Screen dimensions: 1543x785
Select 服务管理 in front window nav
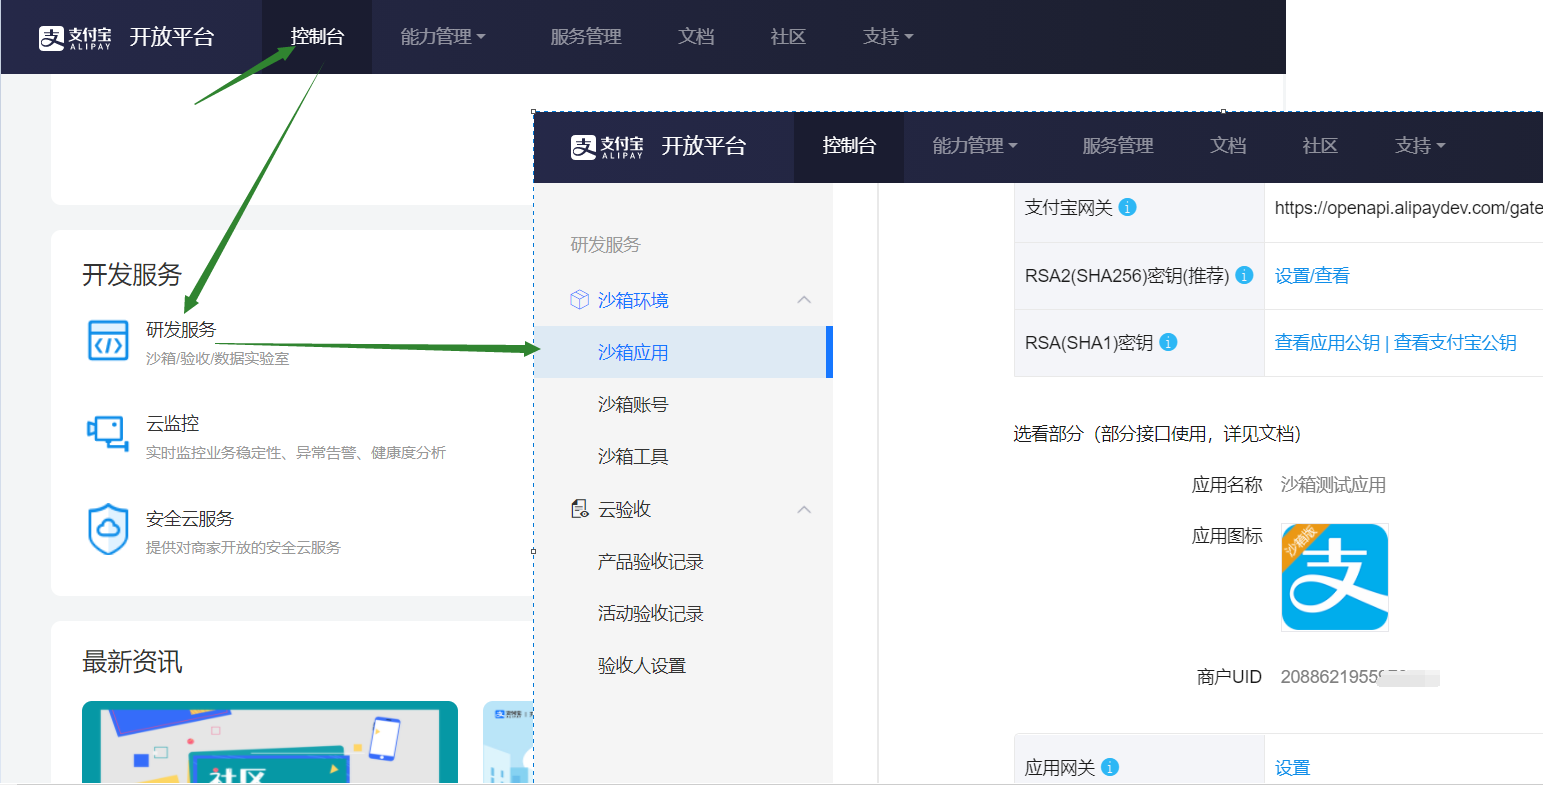[x=1118, y=146]
